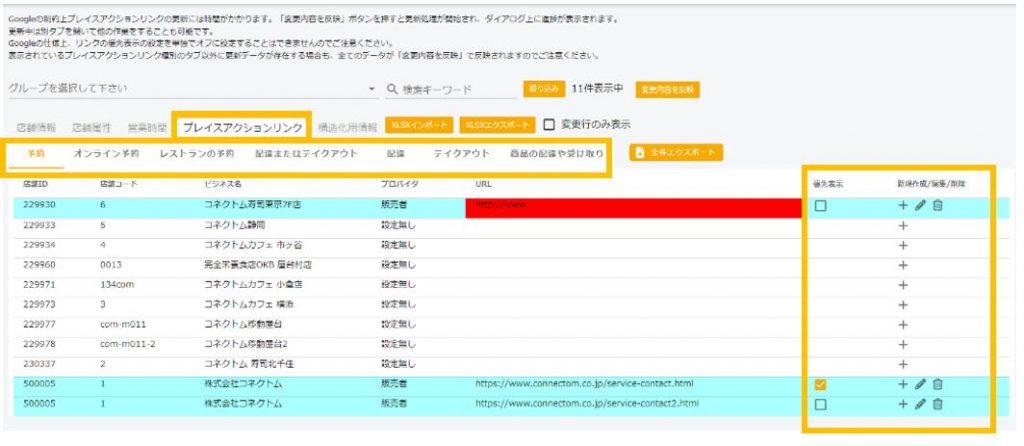This screenshot has height=446, width=1024.
Task: Delete the コネクトム寿司東京7F店 link via trash icon
Action: 937,206
